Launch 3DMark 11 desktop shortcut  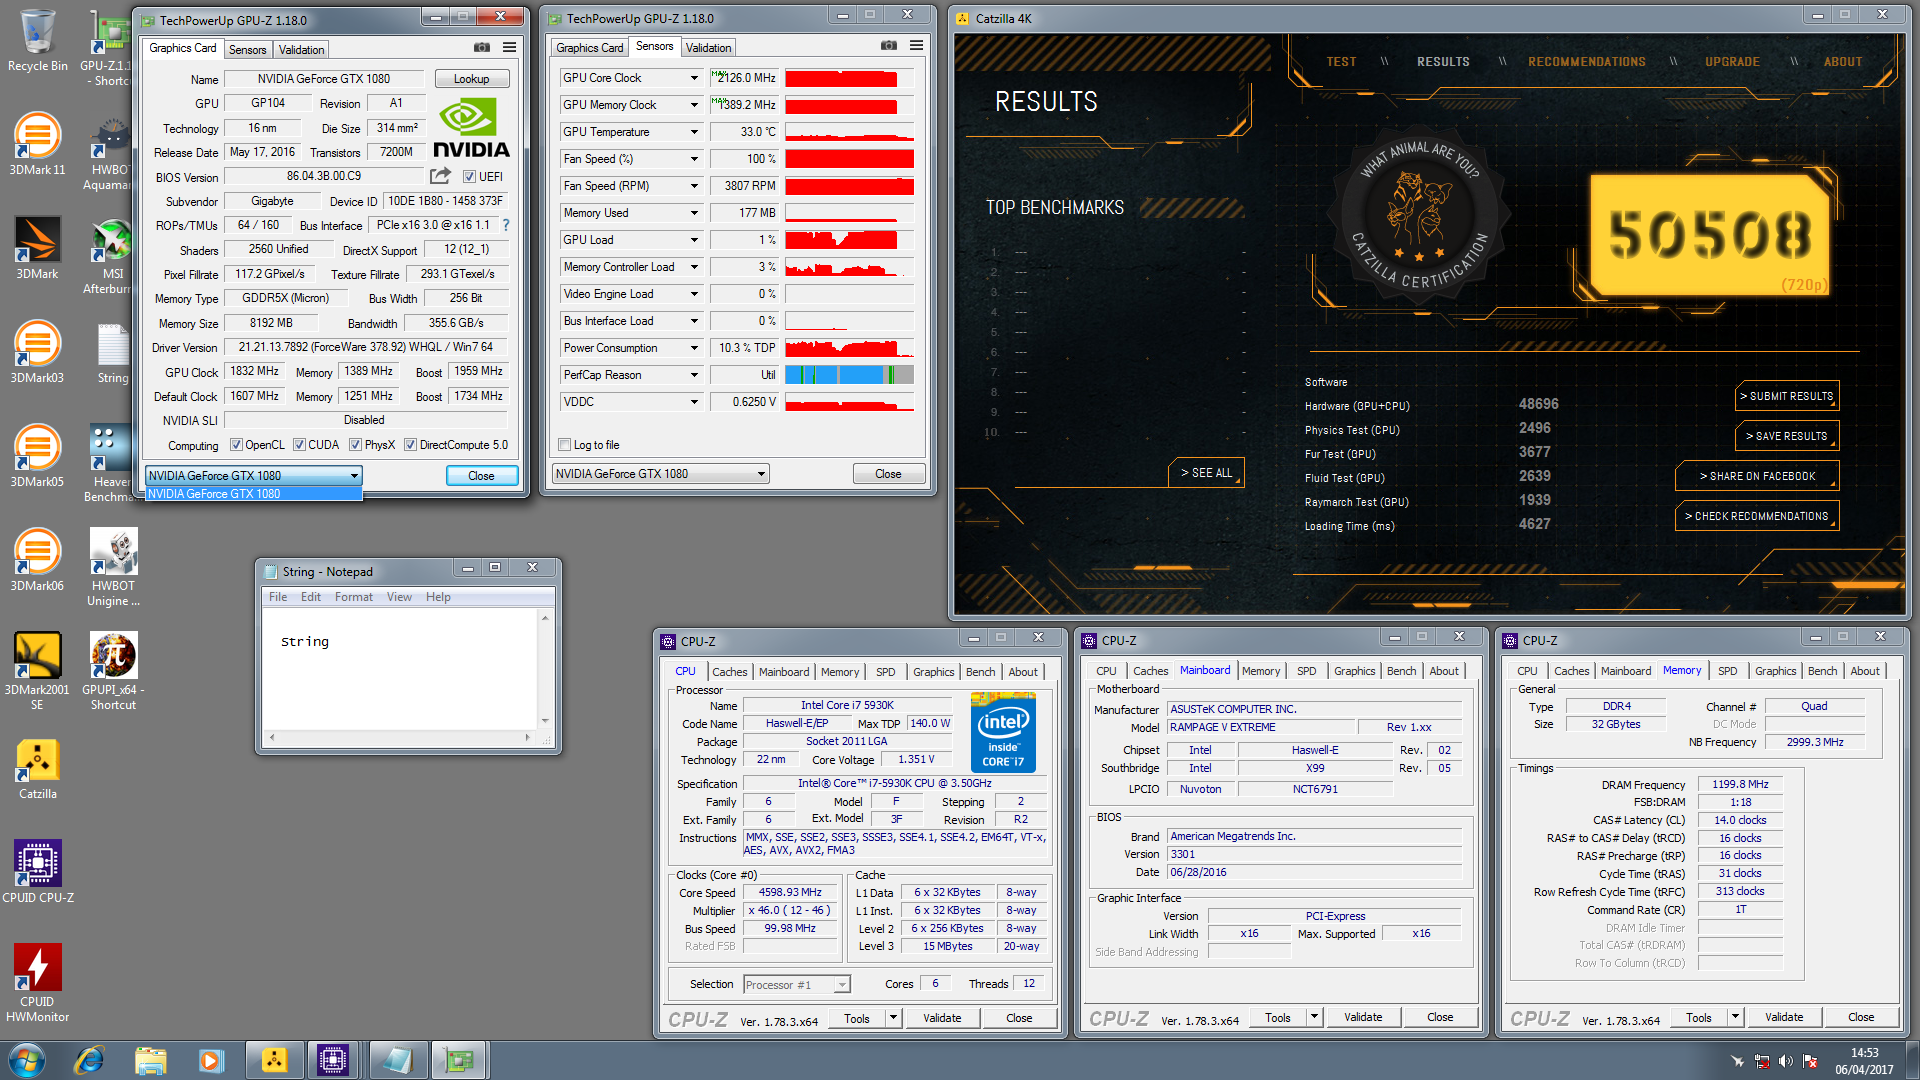37,144
